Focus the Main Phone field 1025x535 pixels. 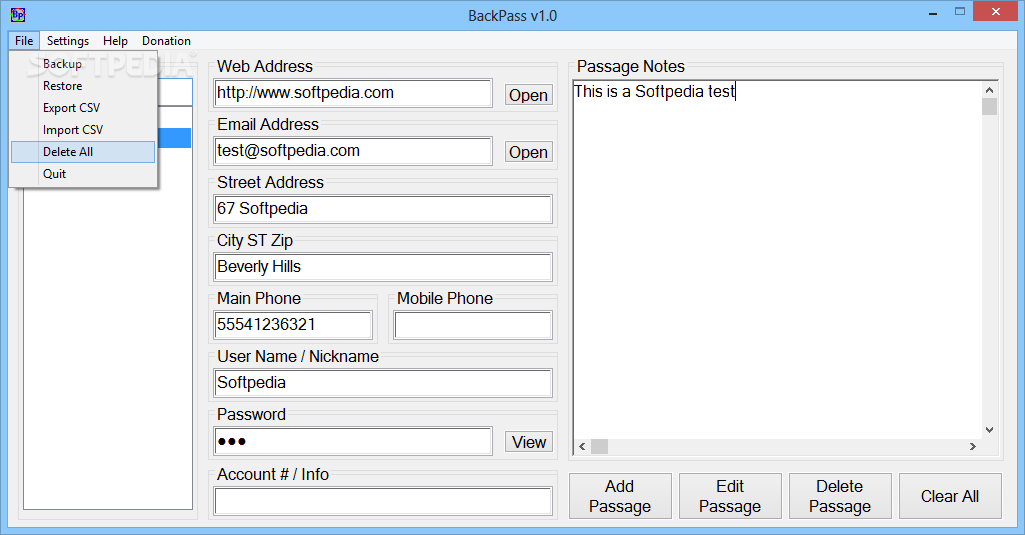coord(293,325)
